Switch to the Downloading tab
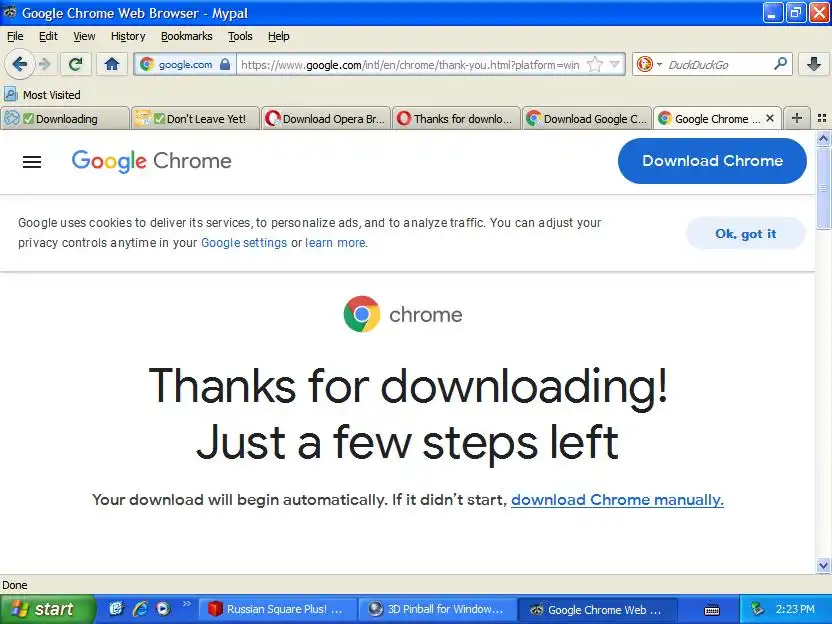This screenshot has height=624, width=832. (x=65, y=118)
